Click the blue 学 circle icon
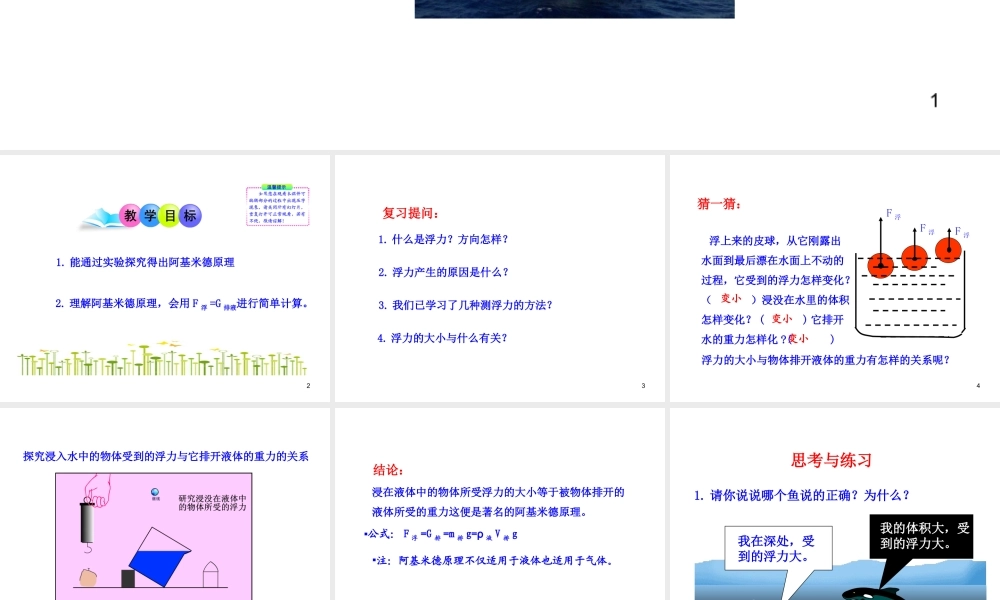The height and width of the screenshot is (600, 1000). (x=150, y=216)
